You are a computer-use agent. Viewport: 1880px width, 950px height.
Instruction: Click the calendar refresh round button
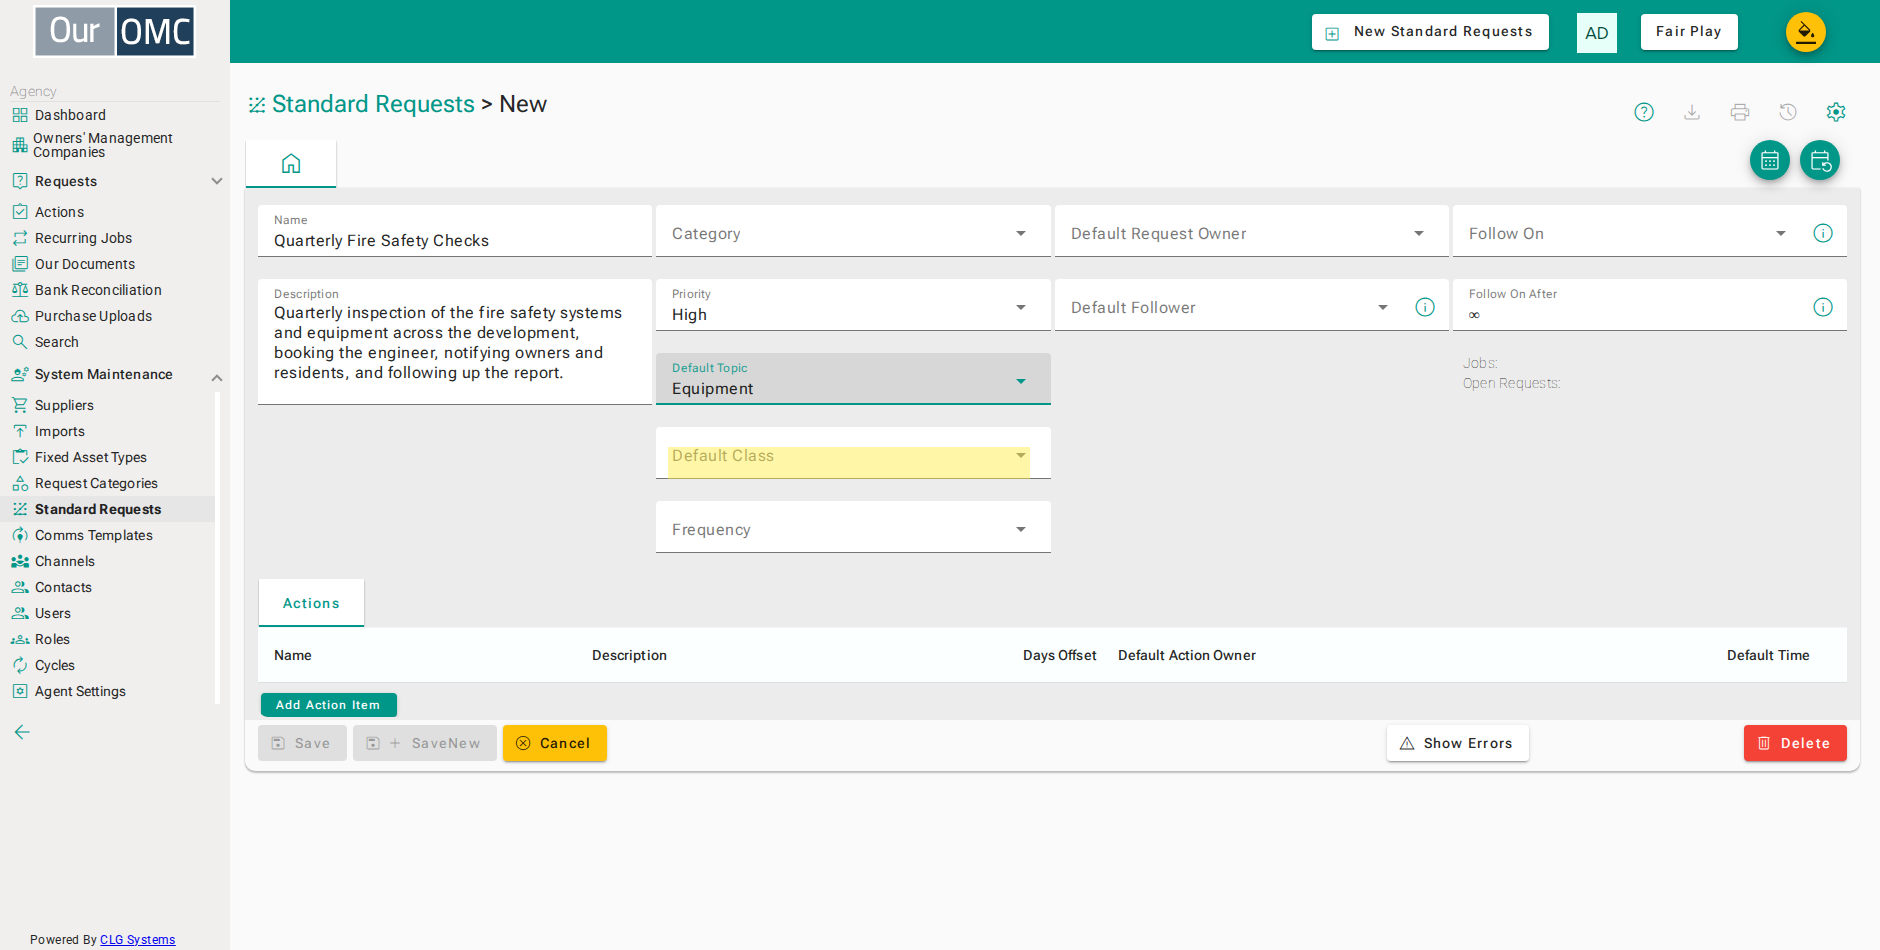1820,160
